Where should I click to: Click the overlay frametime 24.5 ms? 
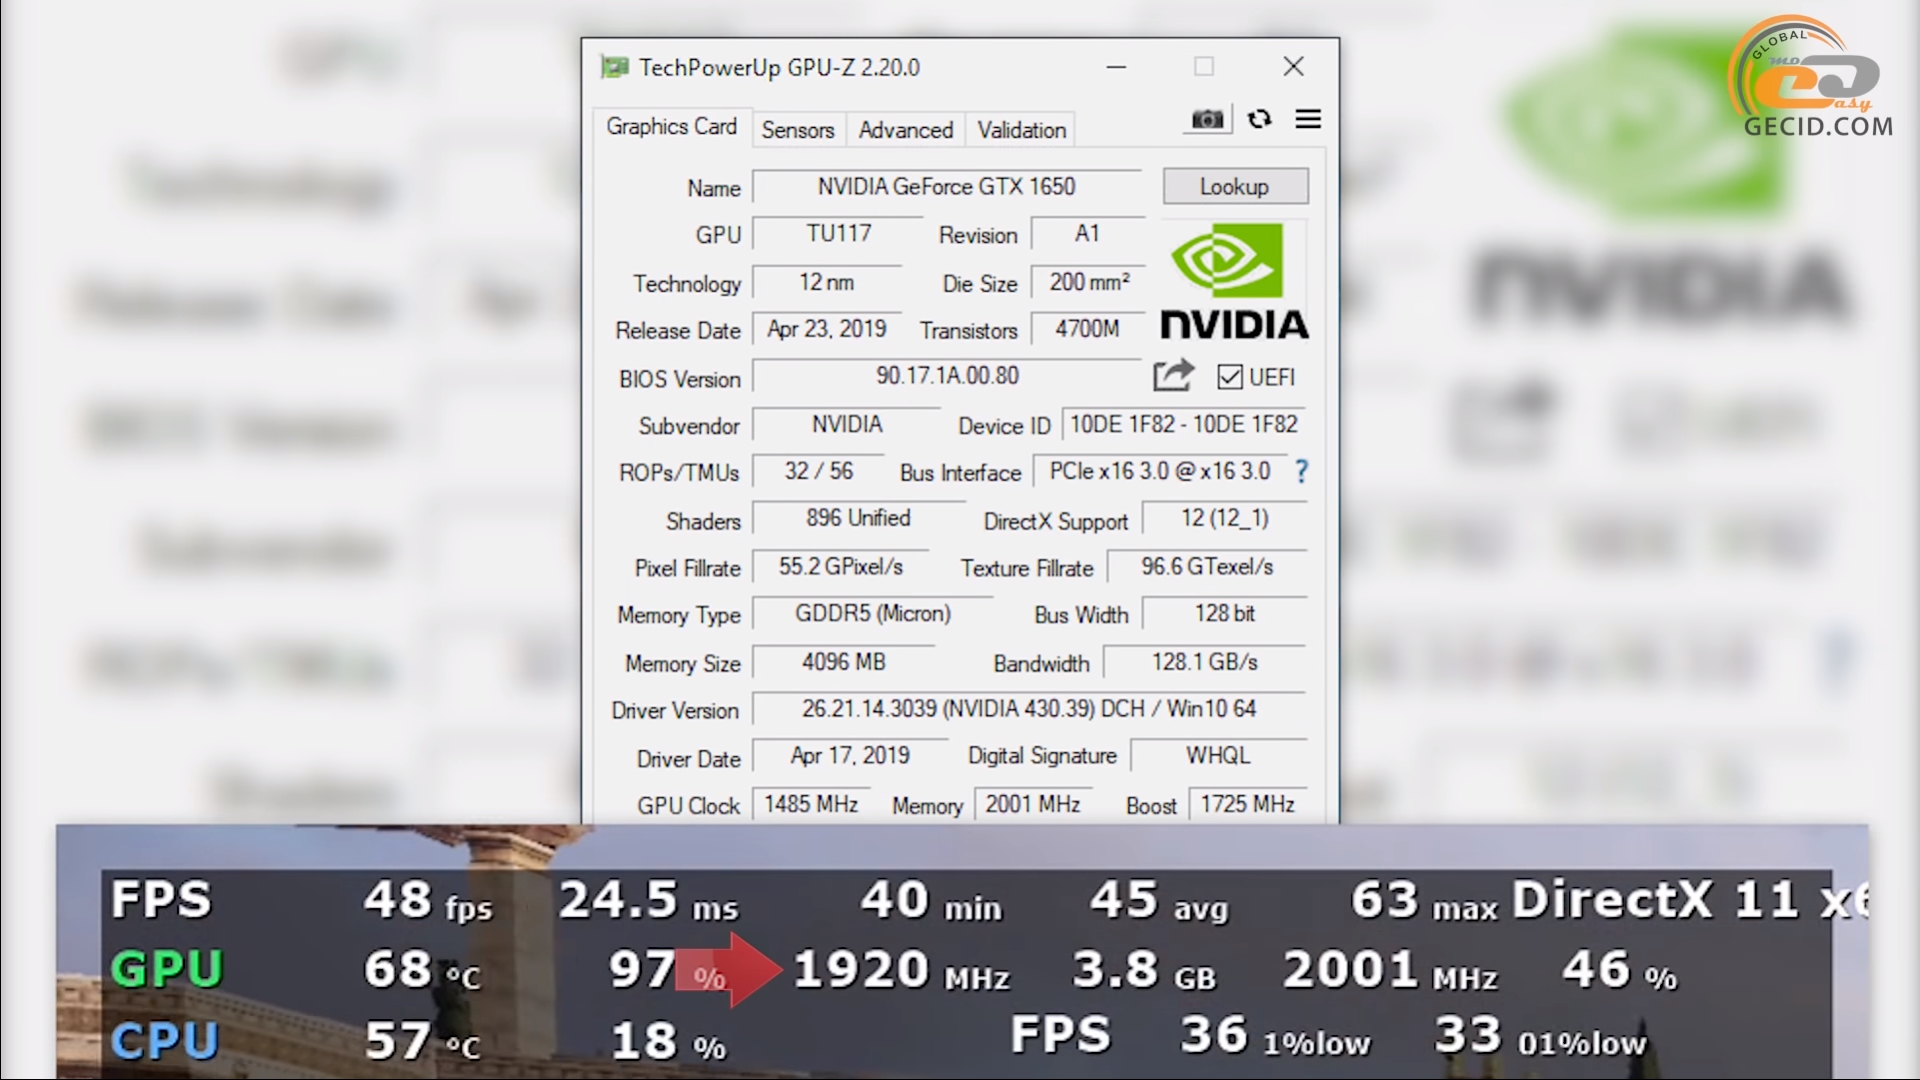(x=648, y=900)
